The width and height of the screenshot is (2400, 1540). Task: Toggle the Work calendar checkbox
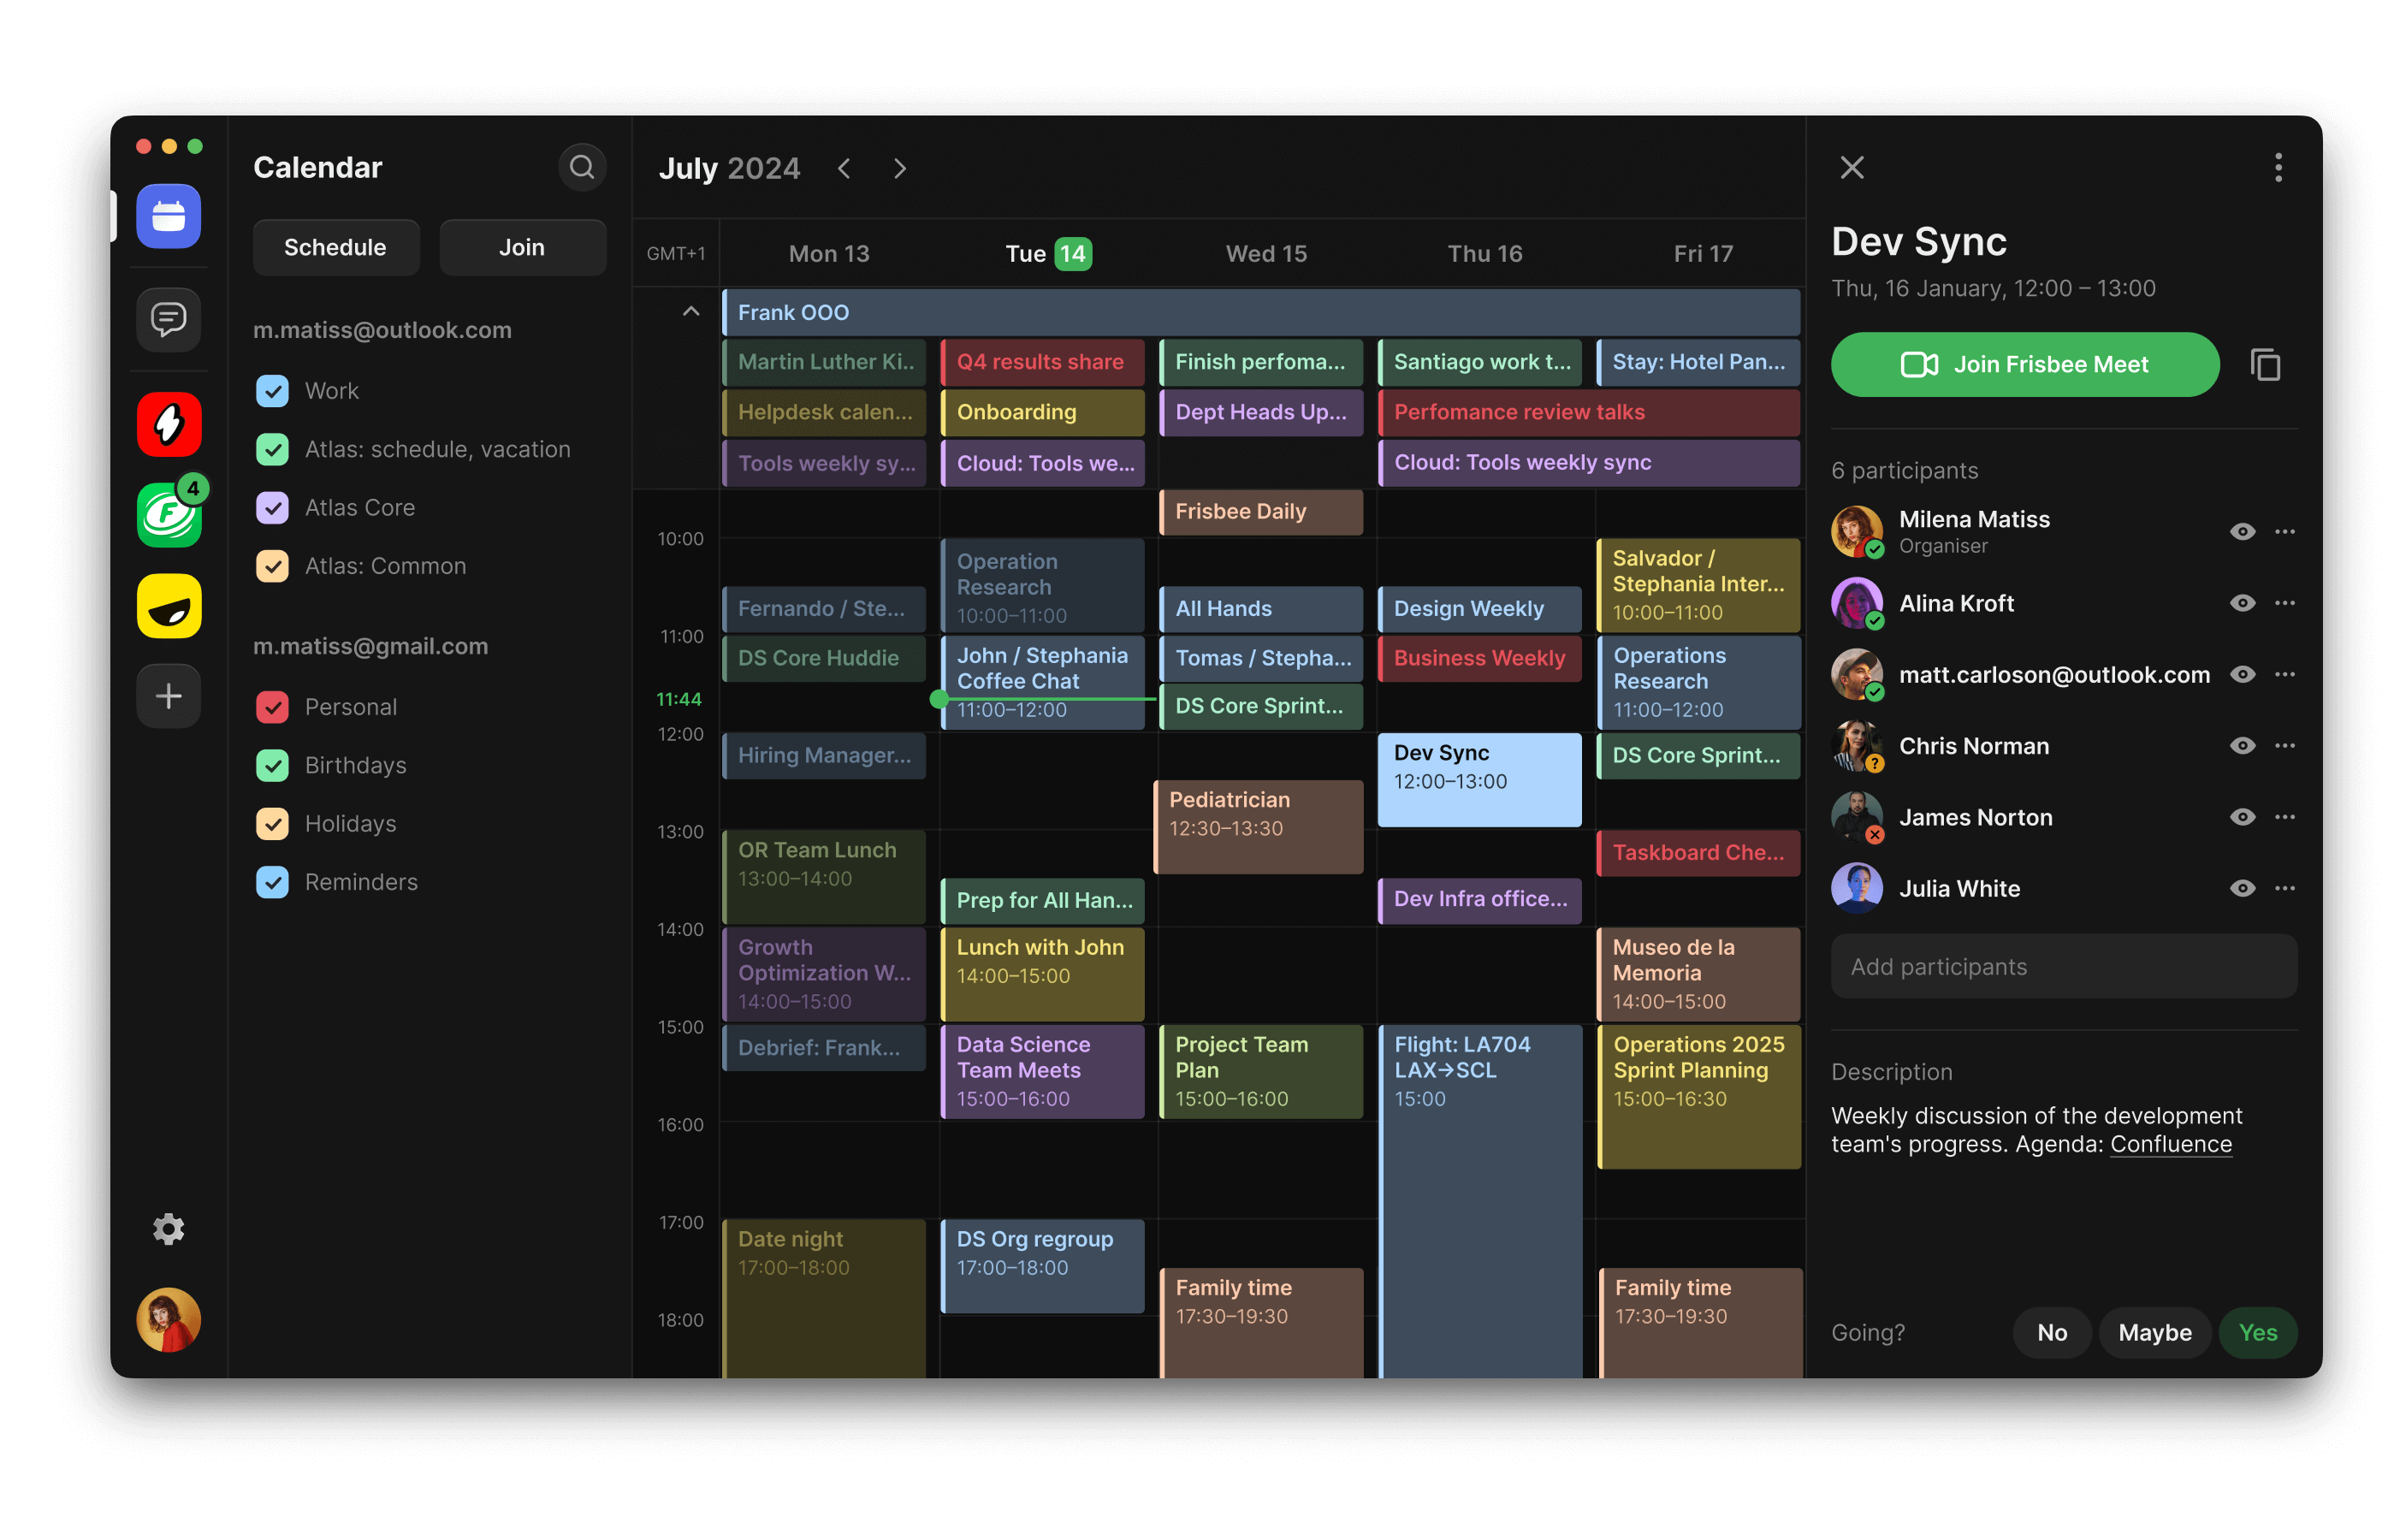[272, 390]
